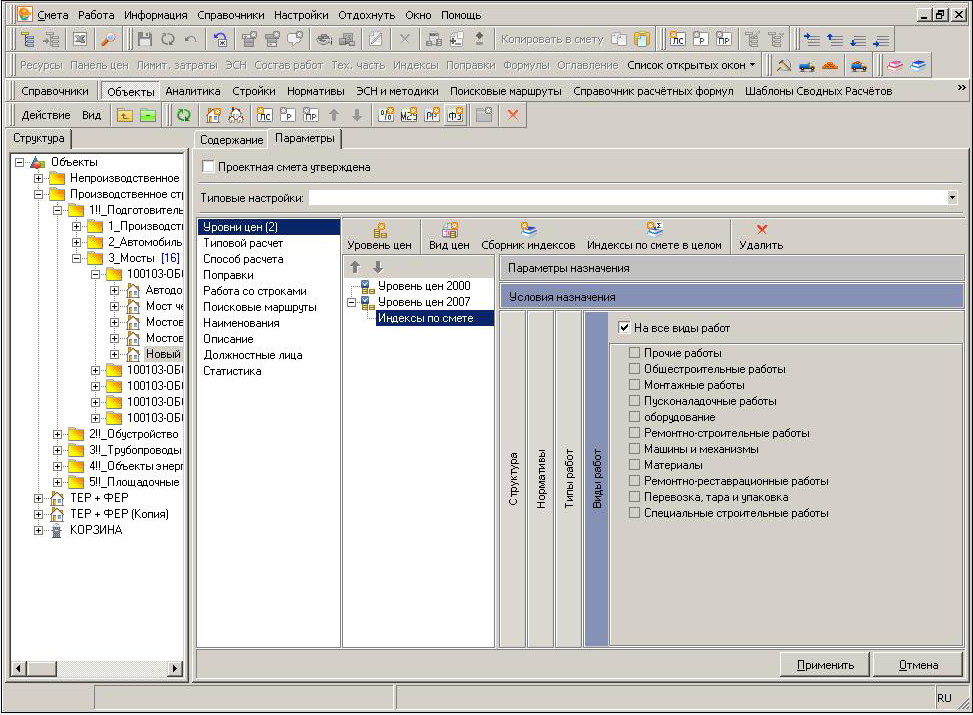Click the Вид цен toolbar button
The image size is (973, 715).
[449, 236]
